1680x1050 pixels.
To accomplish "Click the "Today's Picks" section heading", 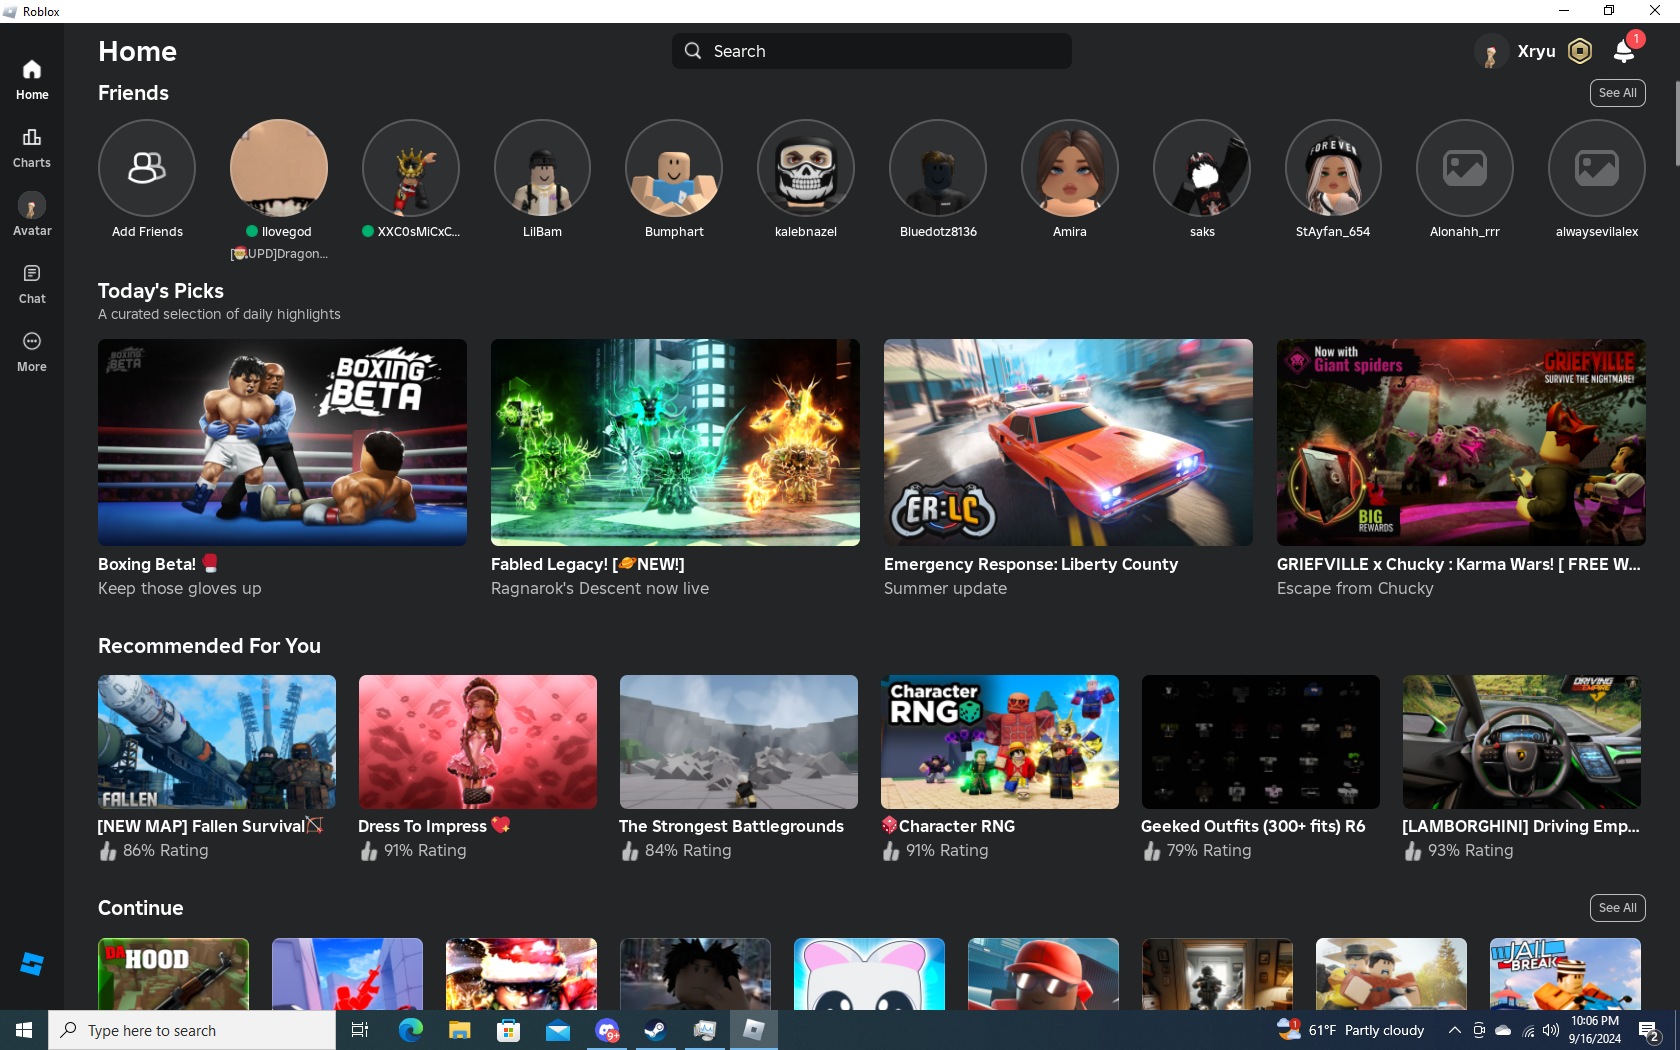I will [x=161, y=291].
